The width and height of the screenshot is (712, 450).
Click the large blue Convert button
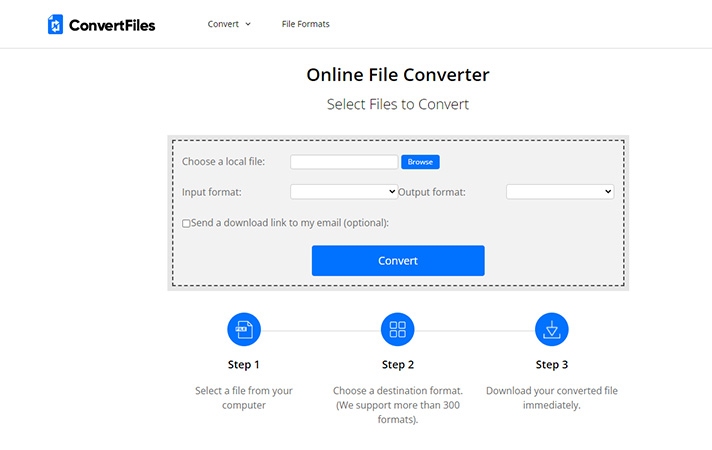pyautogui.click(x=398, y=261)
